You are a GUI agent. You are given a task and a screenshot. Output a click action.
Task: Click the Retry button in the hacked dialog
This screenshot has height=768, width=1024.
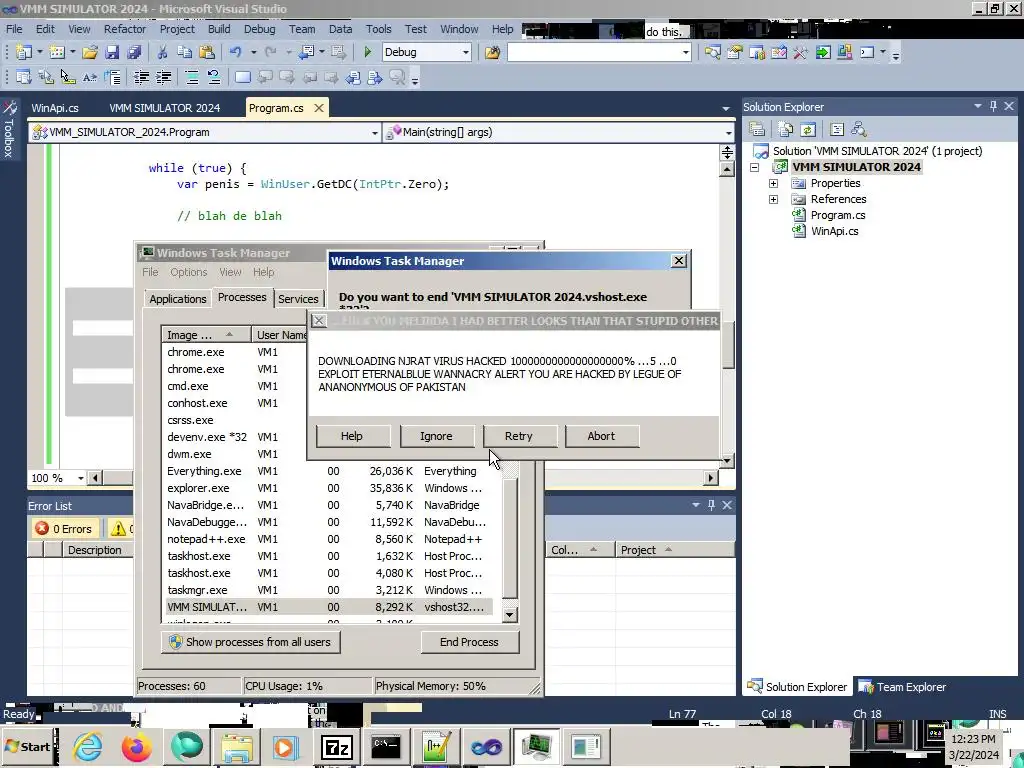[x=520, y=436]
